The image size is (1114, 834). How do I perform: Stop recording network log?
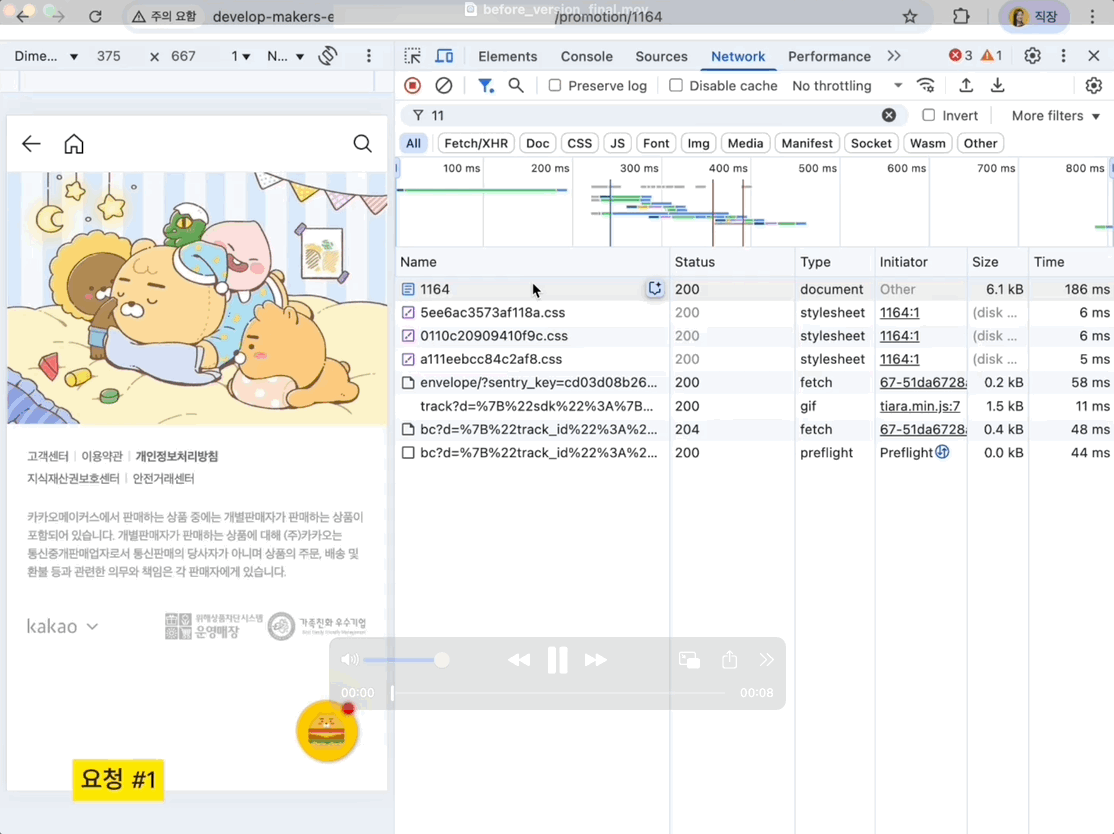point(412,86)
